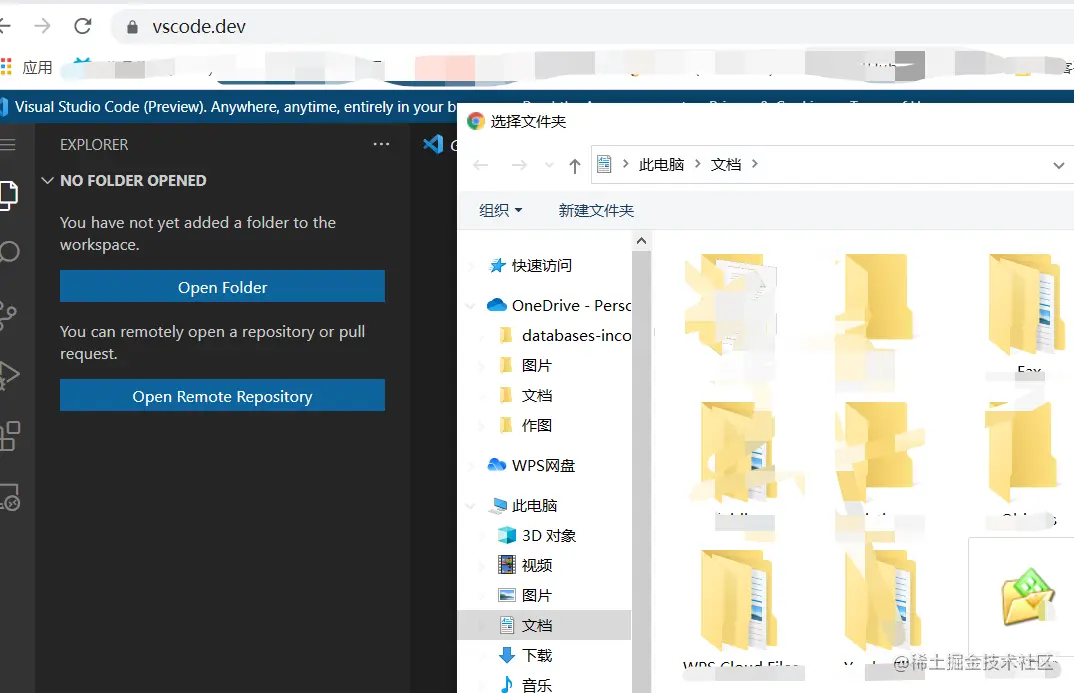This screenshot has width=1074, height=693.
Task: Open the Explorer files icon in activity bar
Action: click(8, 195)
